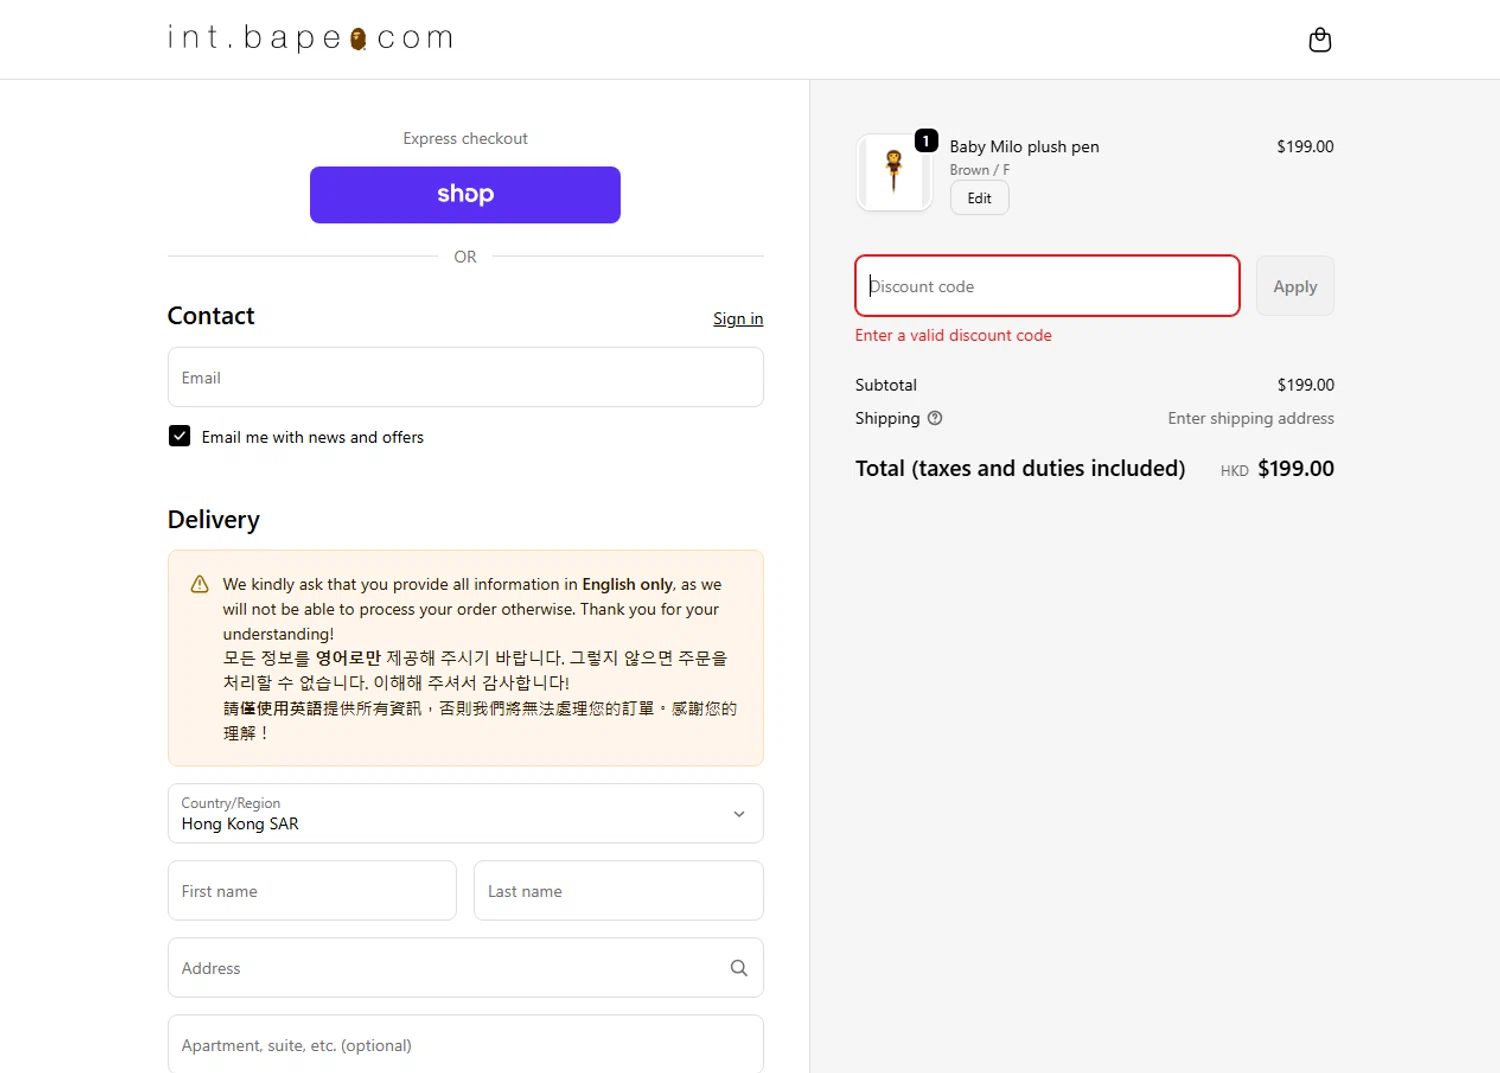Image resolution: width=1500 pixels, height=1073 pixels.
Task: Click the First name field
Action: pyautogui.click(x=312, y=891)
